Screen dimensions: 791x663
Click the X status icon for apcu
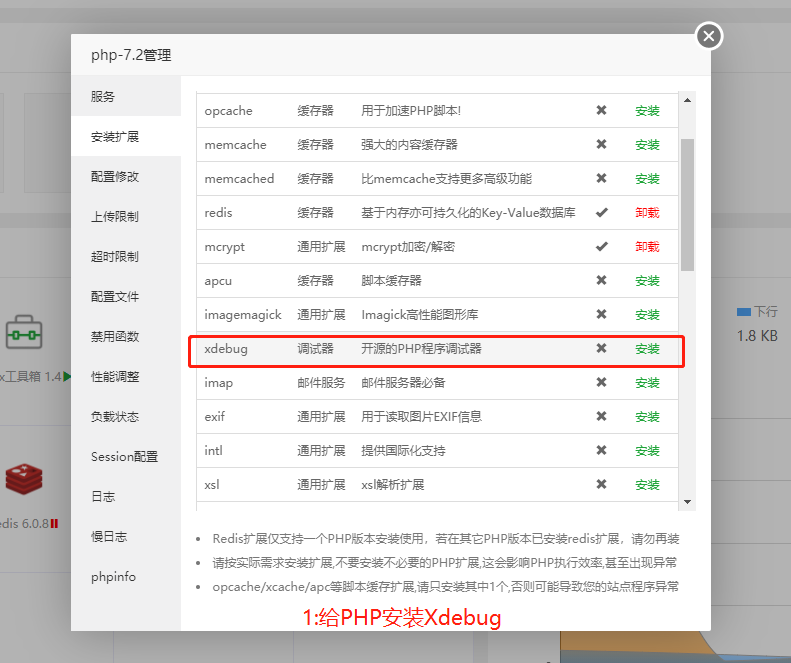pyautogui.click(x=601, y=280)
